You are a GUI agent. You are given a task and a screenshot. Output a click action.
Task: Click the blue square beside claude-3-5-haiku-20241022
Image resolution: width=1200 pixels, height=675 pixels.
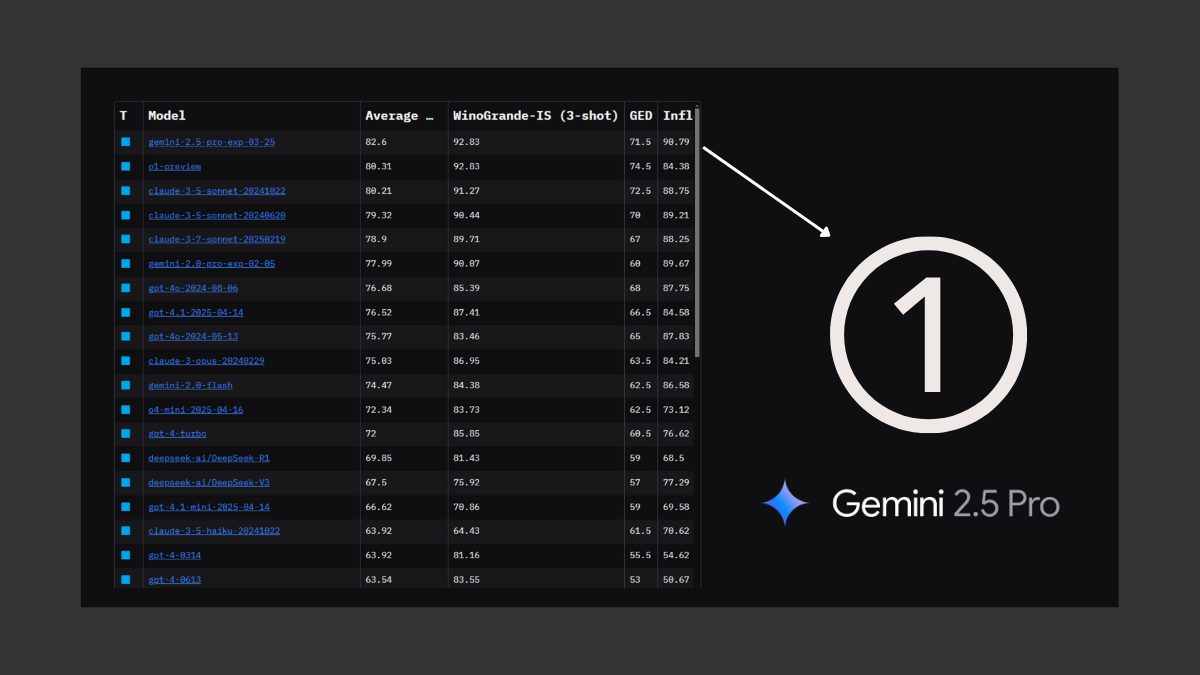coord(126,531)
